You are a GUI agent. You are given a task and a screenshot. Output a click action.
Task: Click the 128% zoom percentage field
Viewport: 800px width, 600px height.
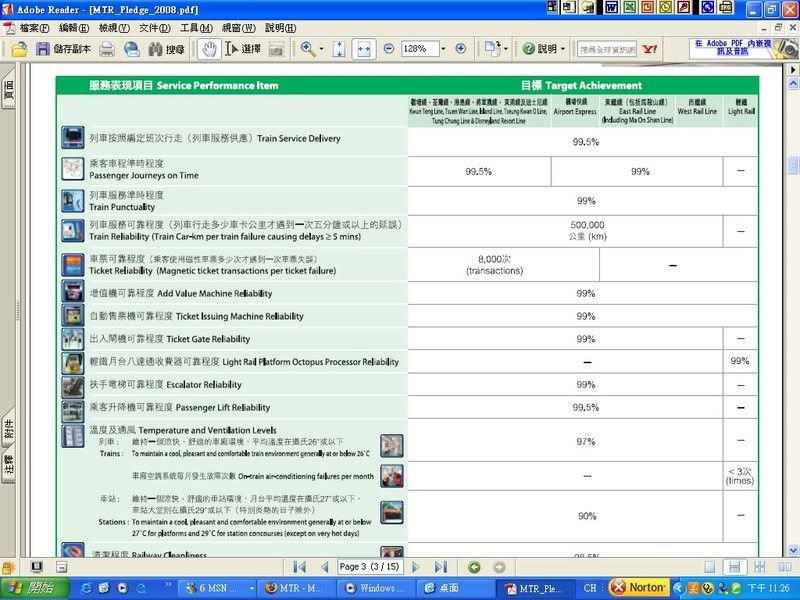tap(419, 49)
